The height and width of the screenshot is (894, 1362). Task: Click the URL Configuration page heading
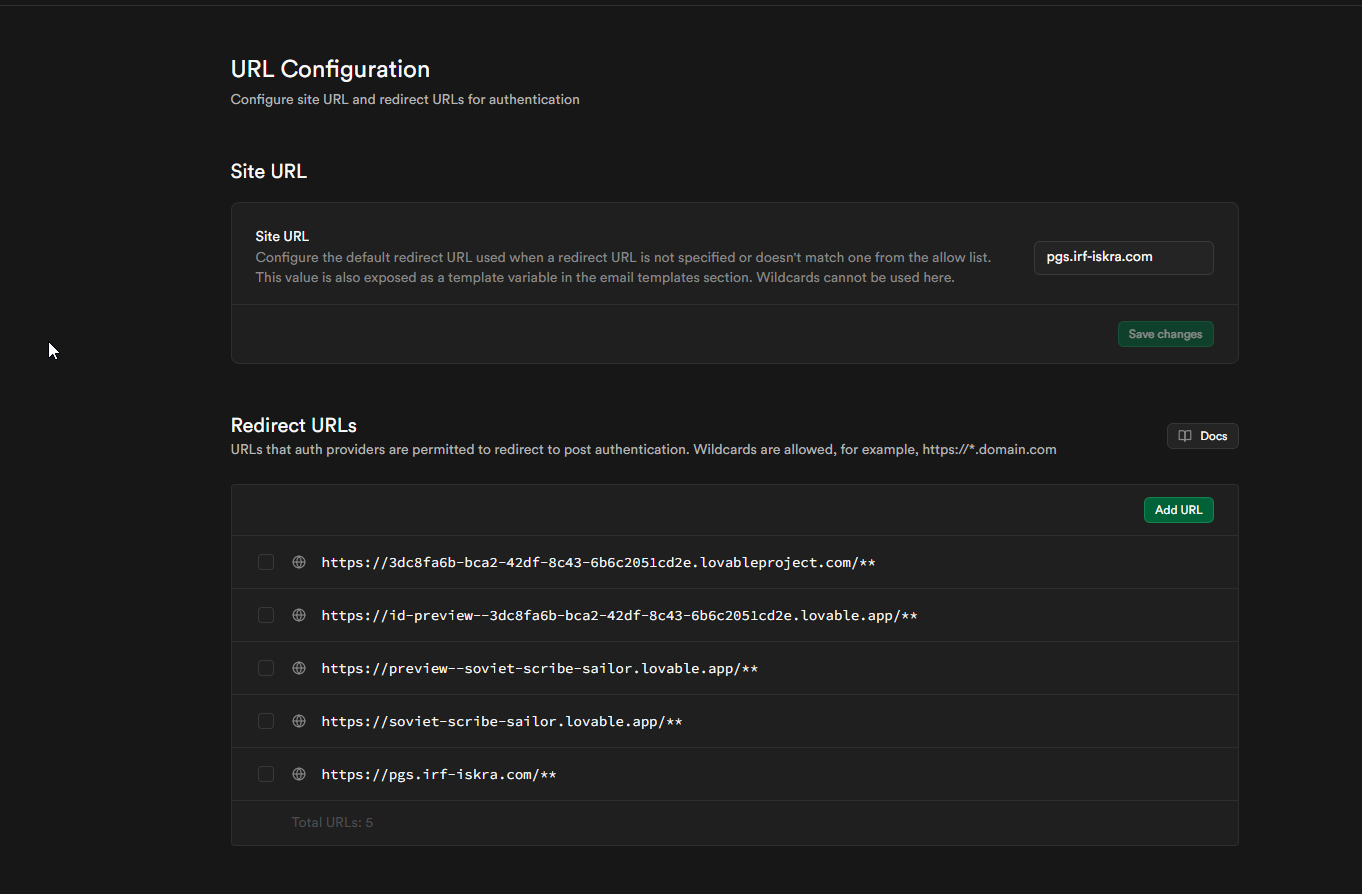tap(330, 69)
